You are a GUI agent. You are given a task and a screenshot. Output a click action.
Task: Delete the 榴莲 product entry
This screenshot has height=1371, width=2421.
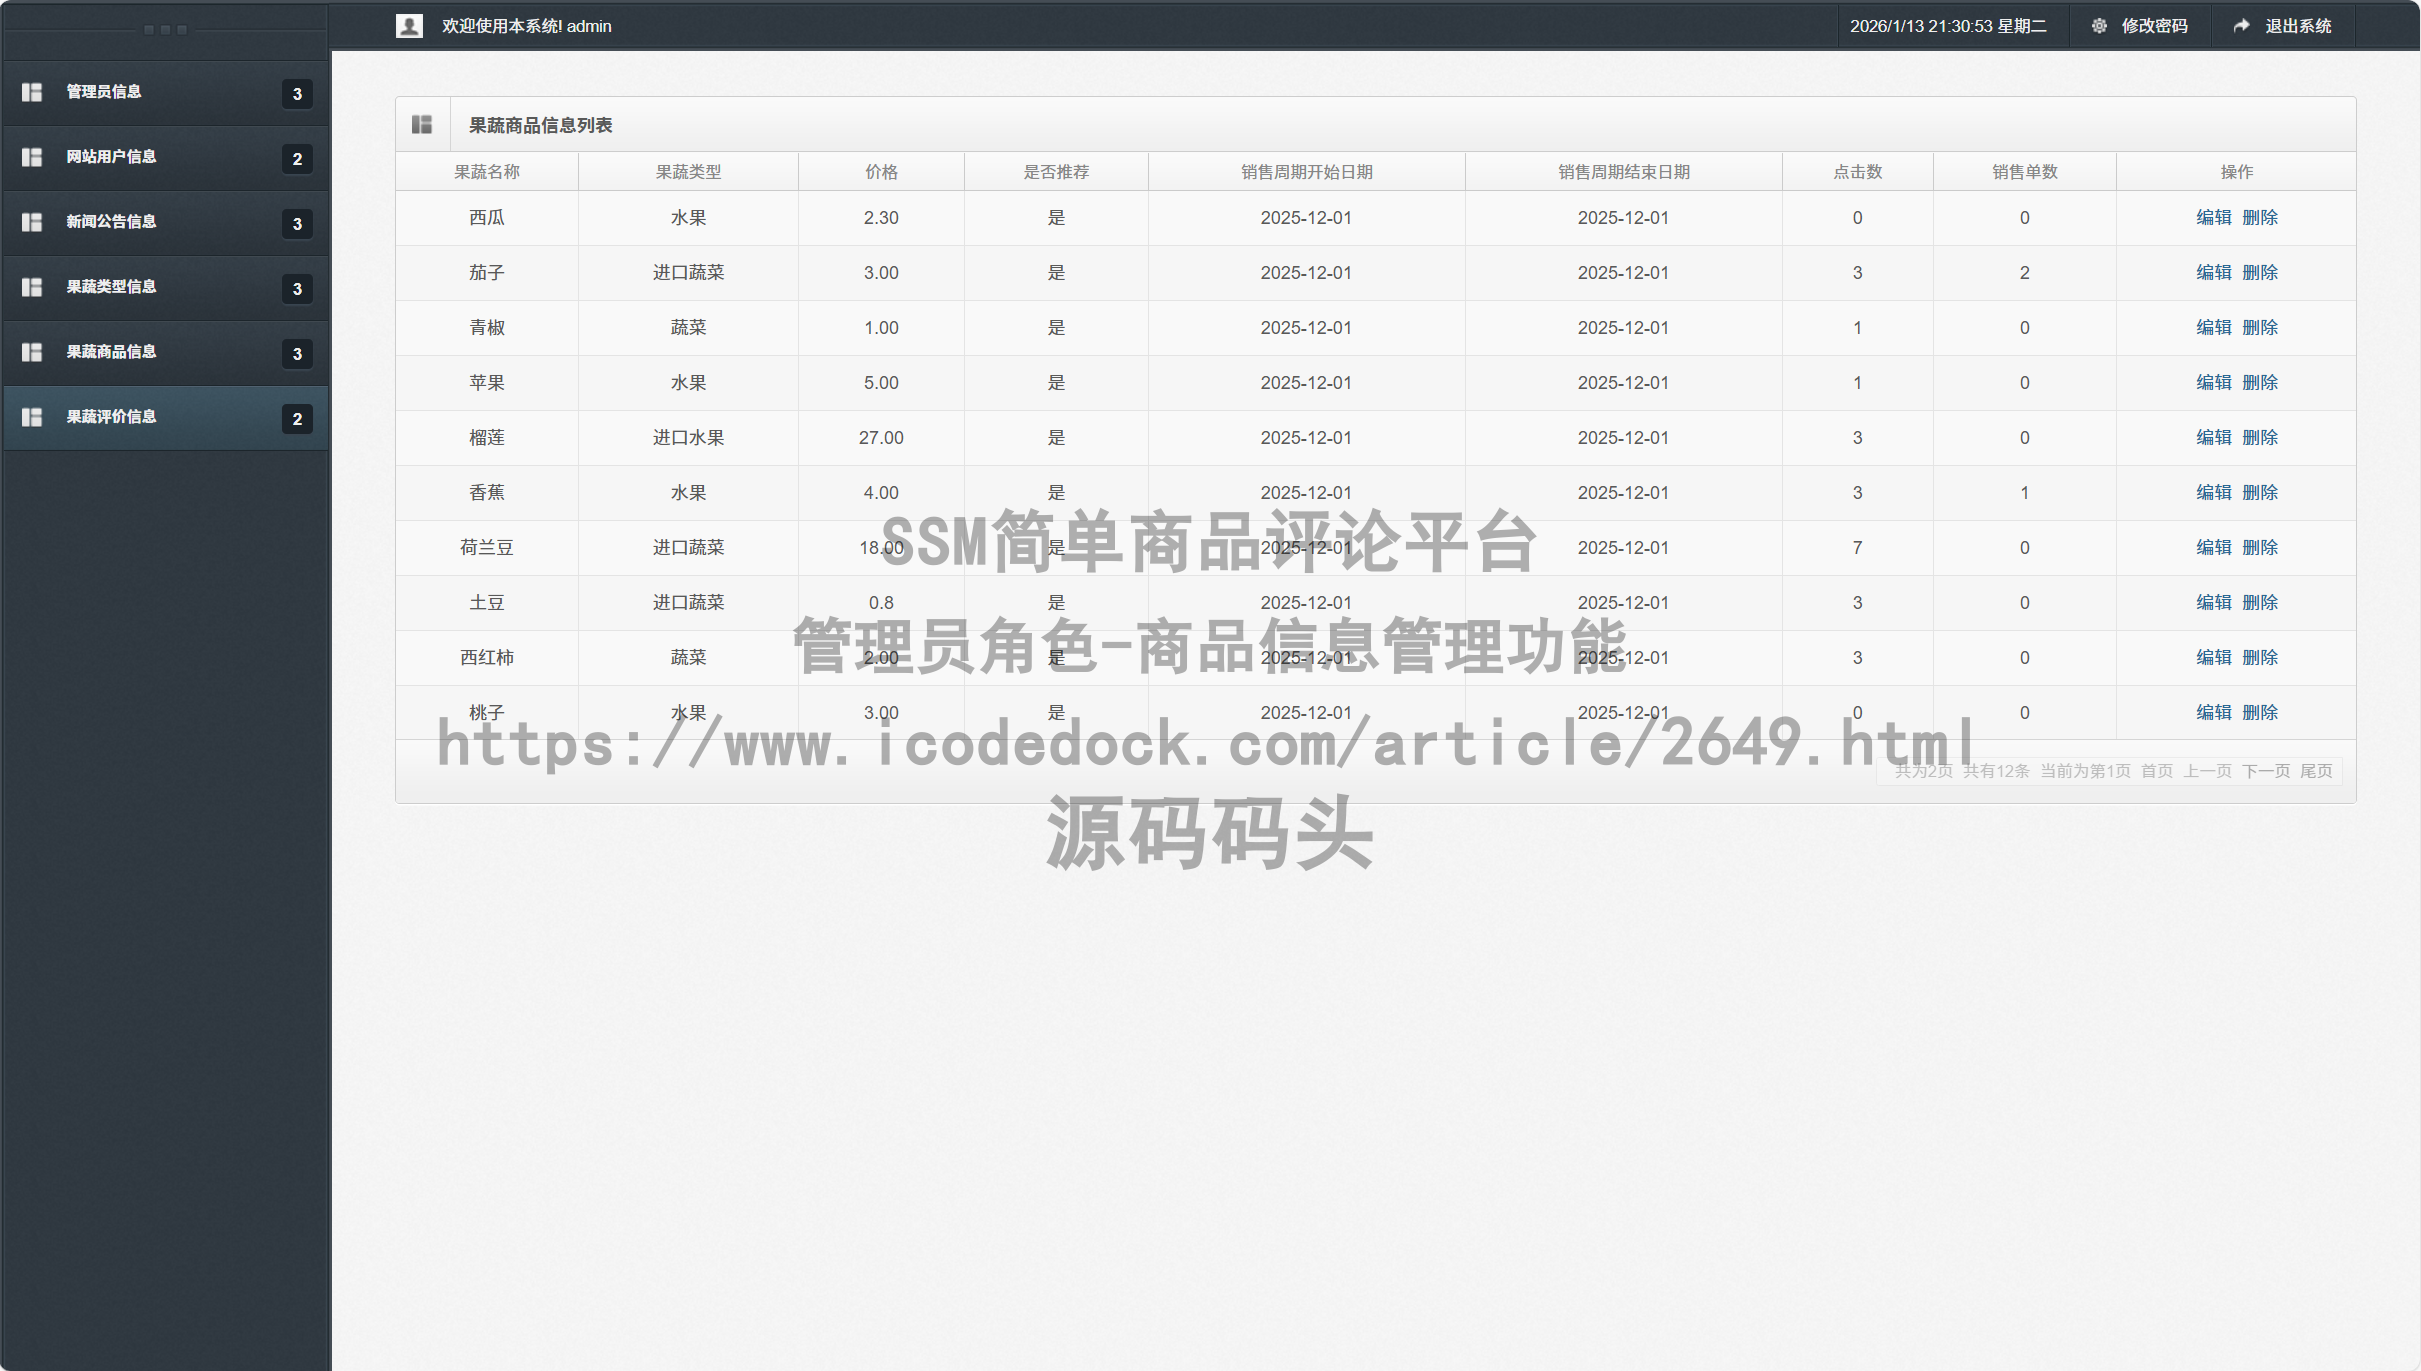coord(2261,437)
